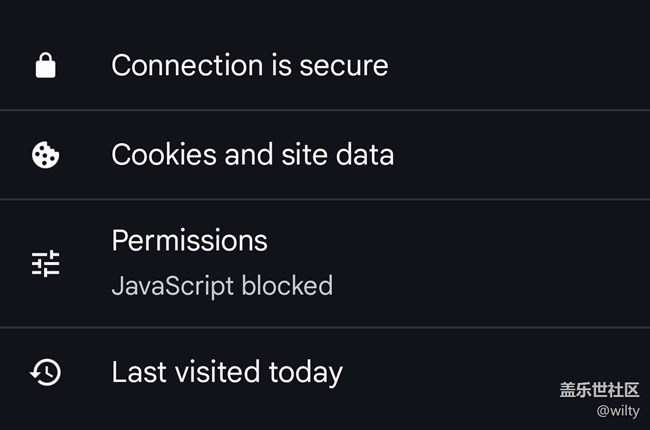
Task: Click the padlock icon
Action: click(46, 65)
